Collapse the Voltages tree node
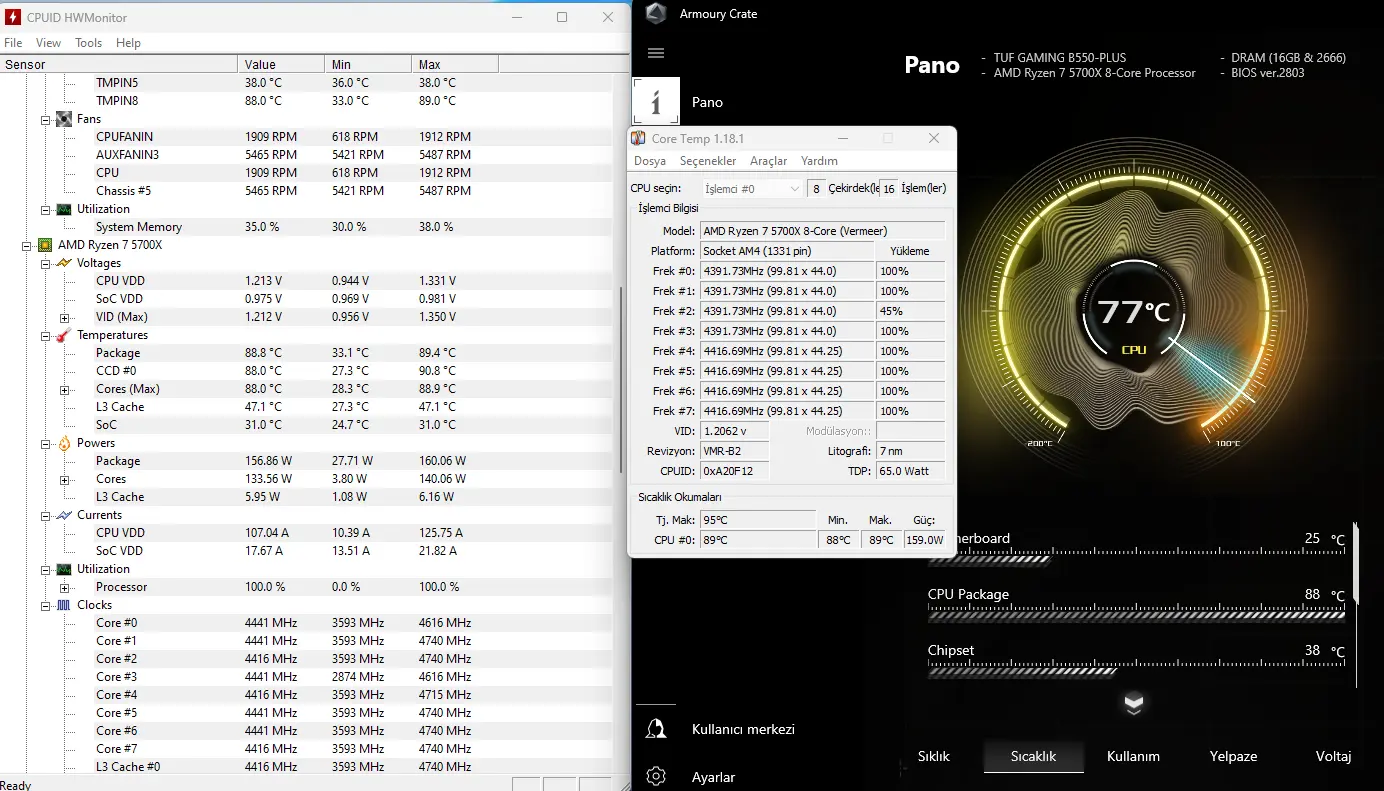Screen dimensions: 1384x791 tap(46, 263)
